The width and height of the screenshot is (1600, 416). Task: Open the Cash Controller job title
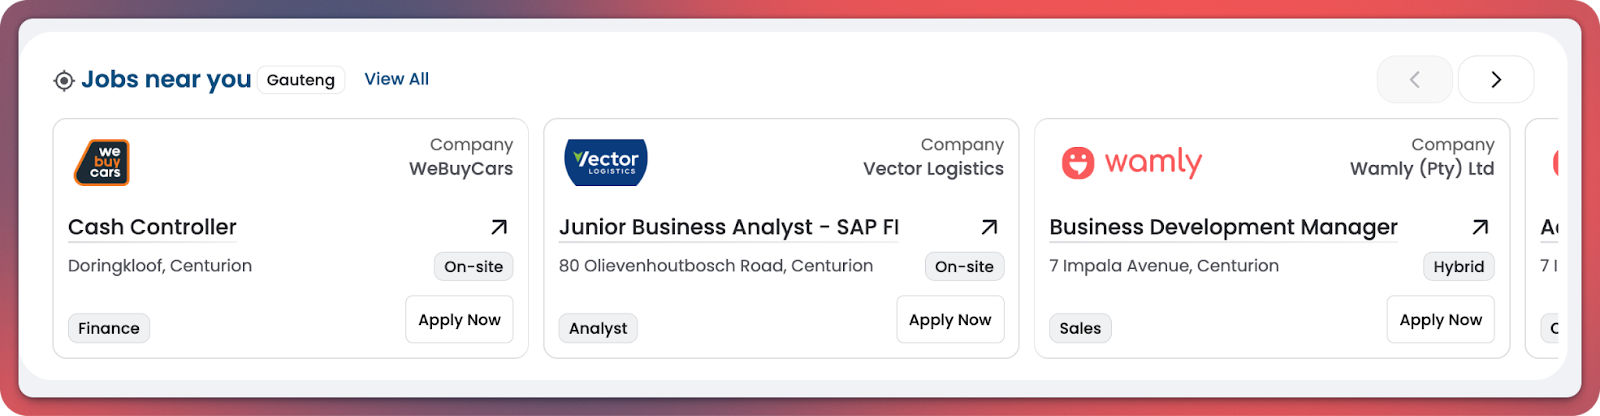click(152, 228)
